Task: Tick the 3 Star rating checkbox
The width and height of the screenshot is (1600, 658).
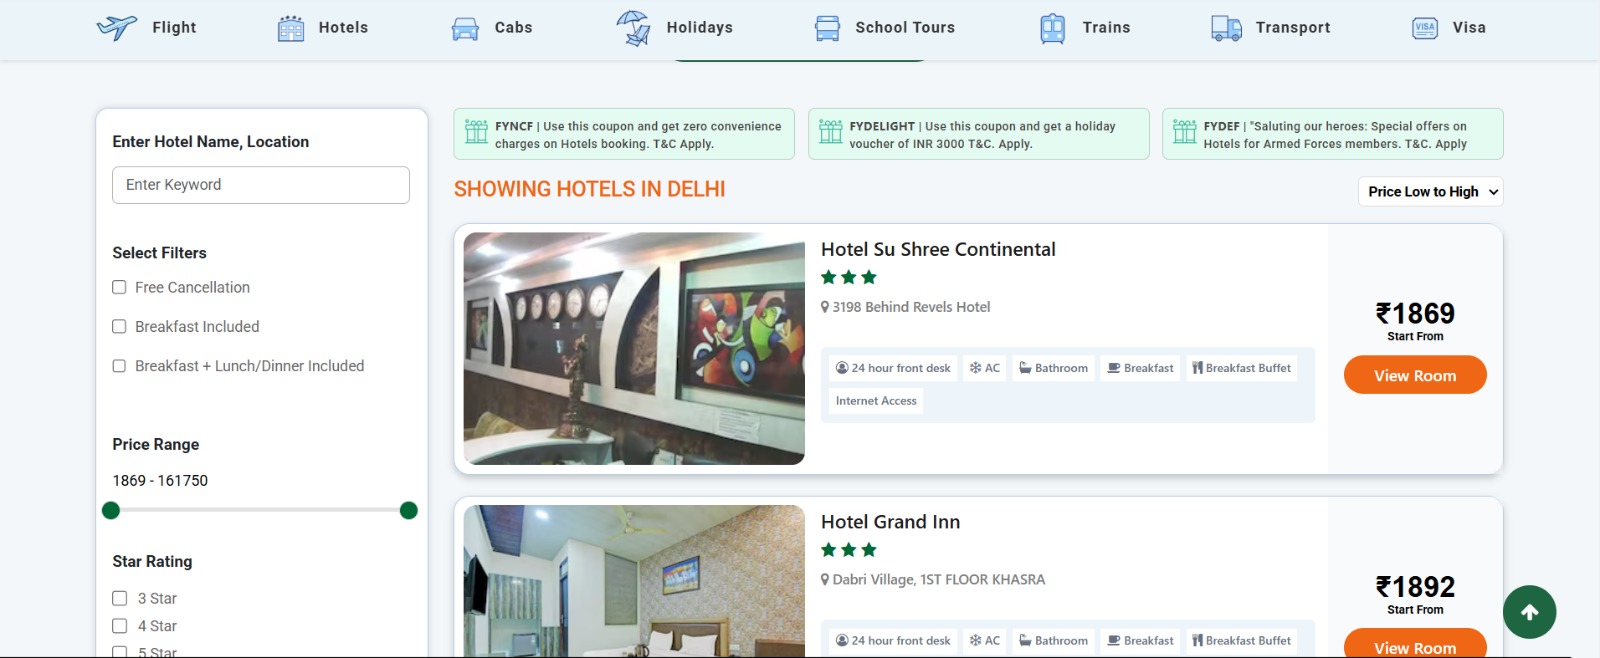Action: point(120,598)
